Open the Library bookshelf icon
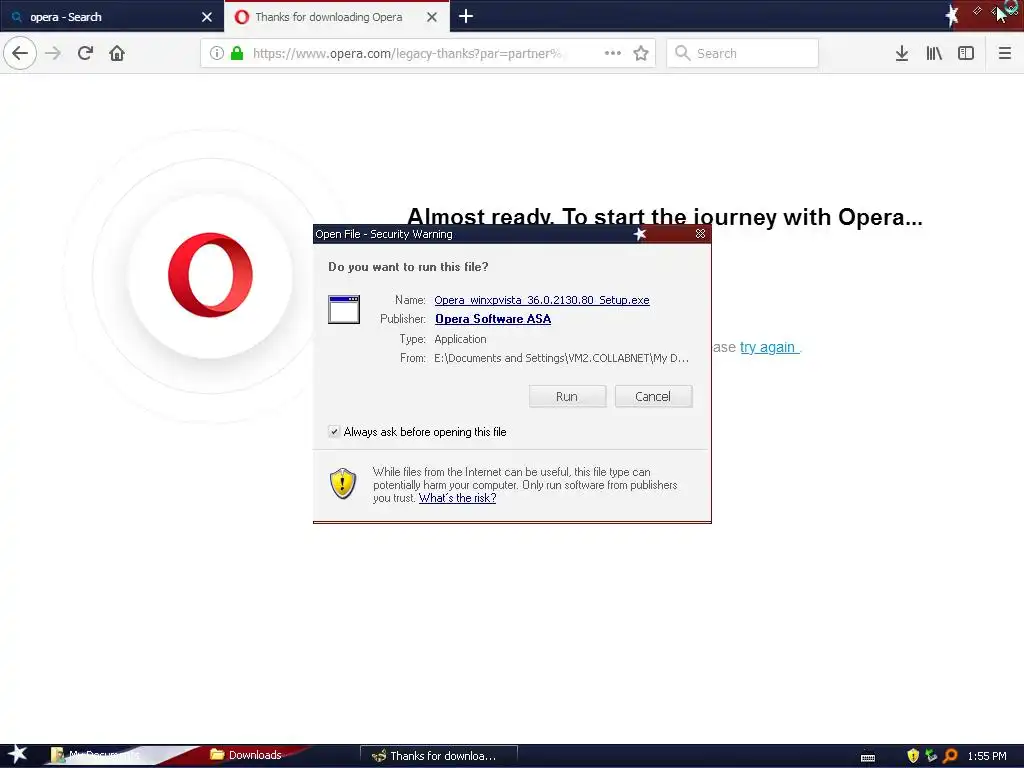This screenshot has width=1024, height=768. click(934, 53)
